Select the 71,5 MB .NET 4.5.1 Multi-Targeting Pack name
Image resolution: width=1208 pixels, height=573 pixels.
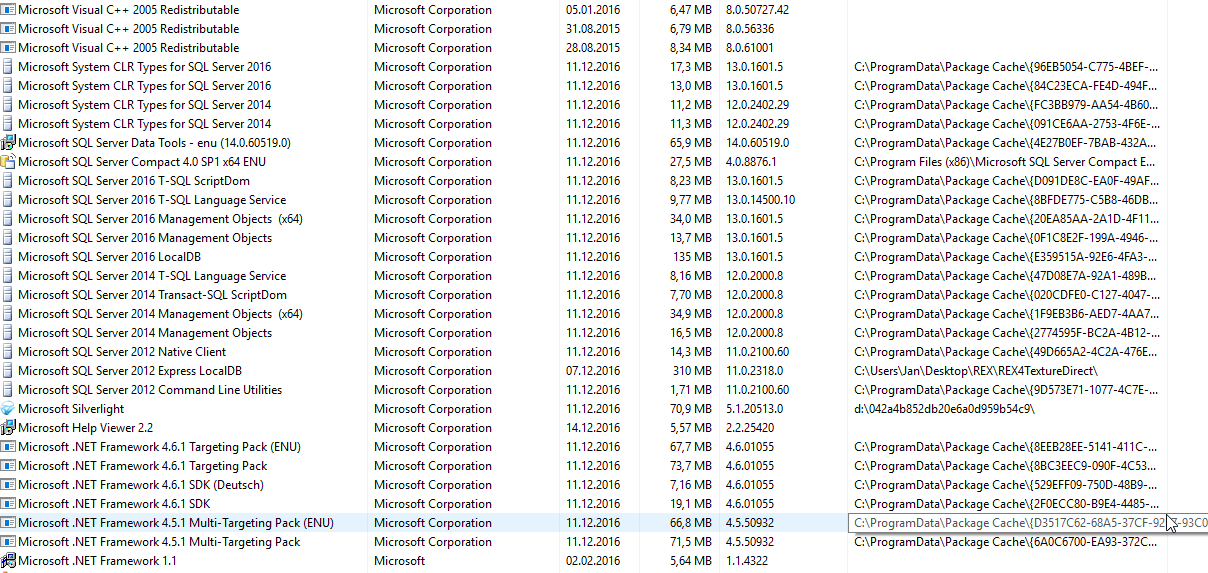click(x=159, y=542)
